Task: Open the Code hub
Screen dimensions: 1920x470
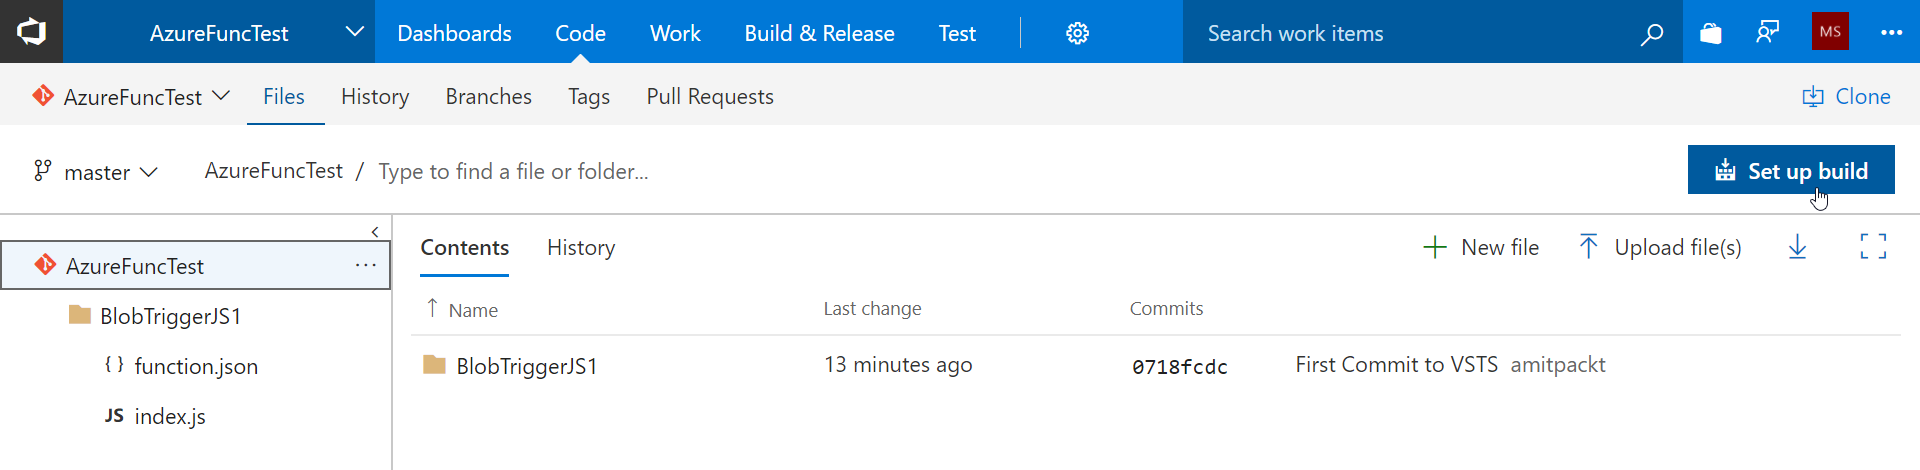Action: point(580,33)
